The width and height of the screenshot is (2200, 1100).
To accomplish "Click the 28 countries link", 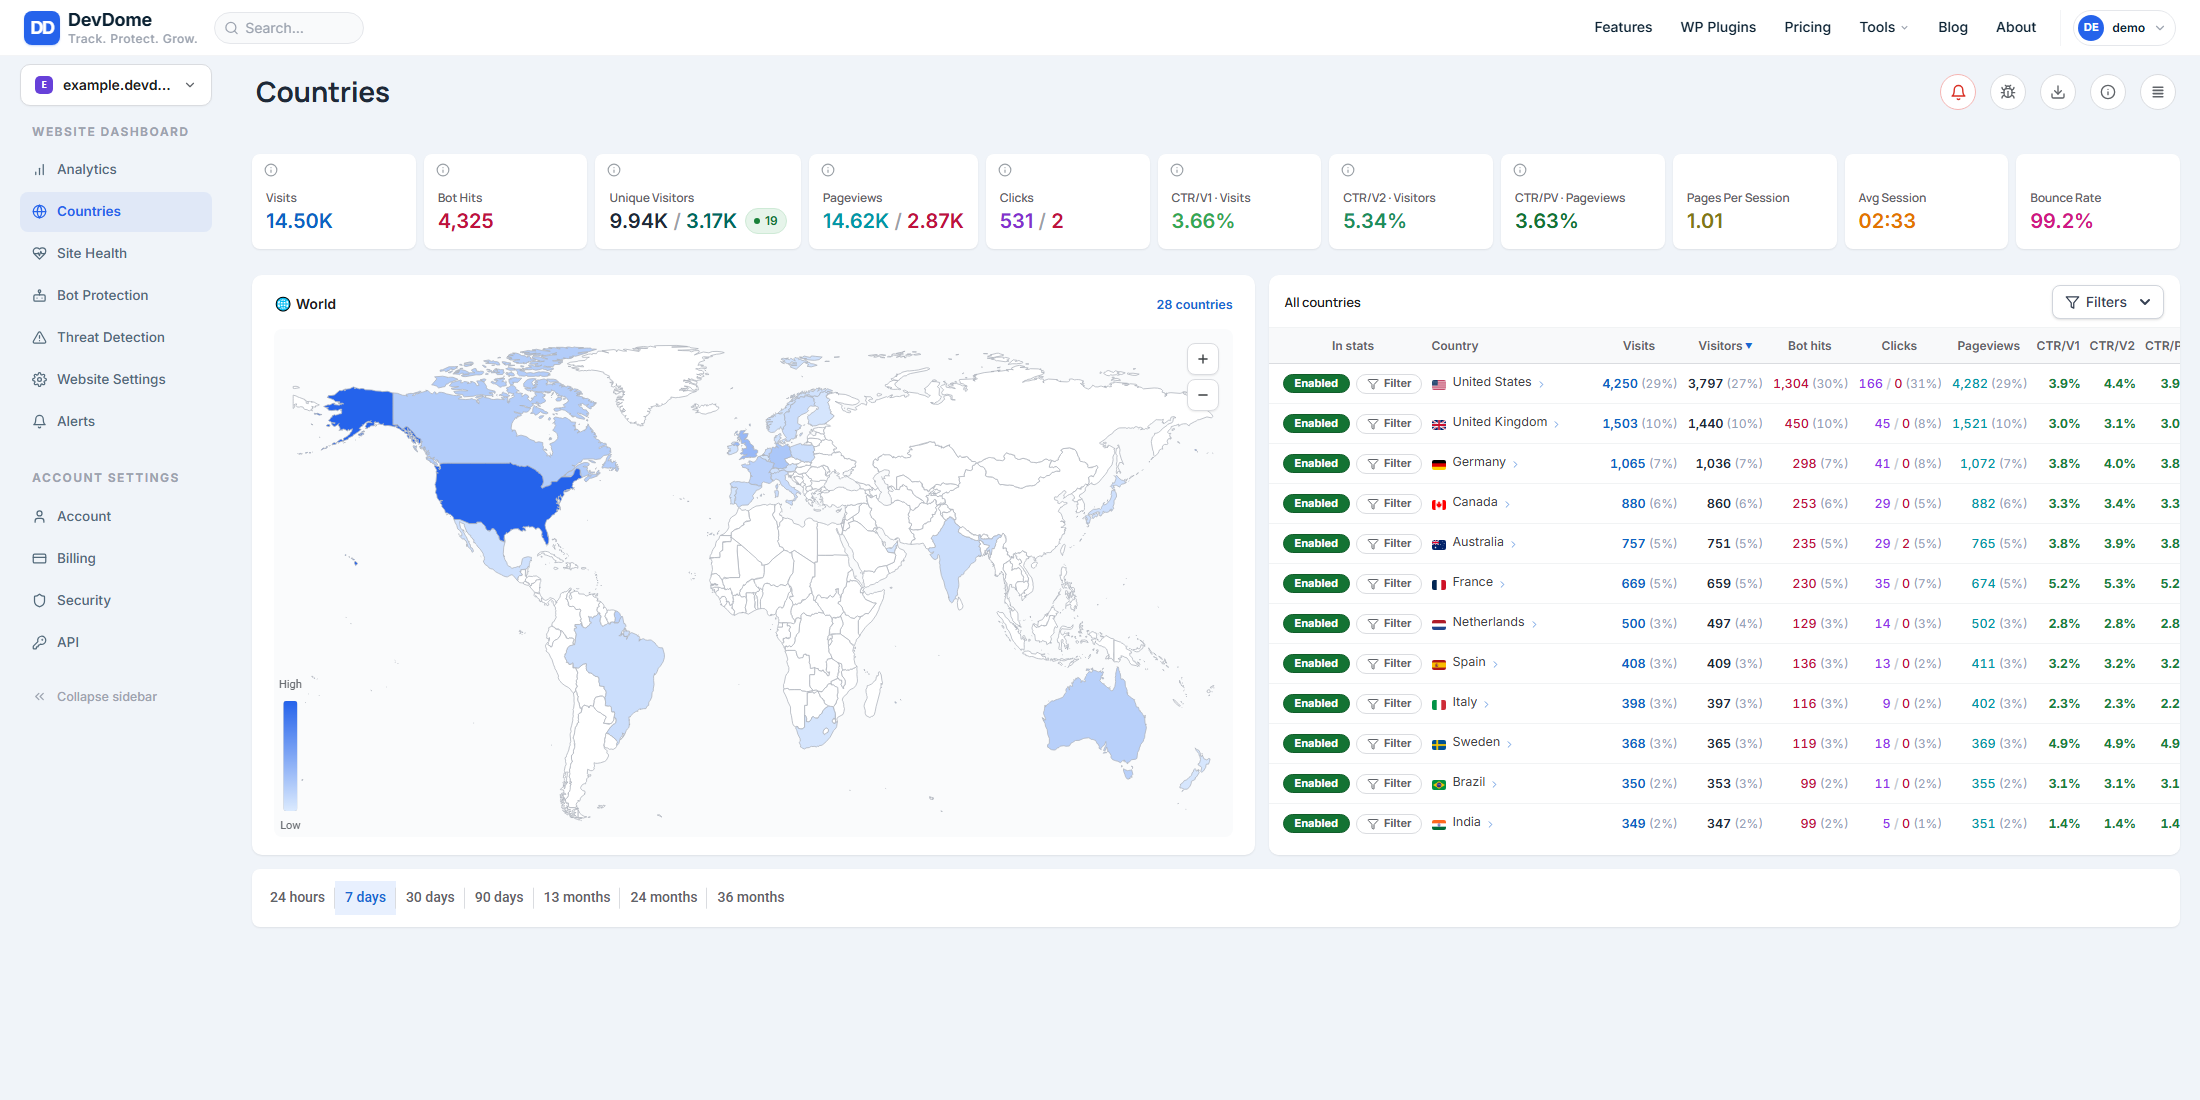I will [x=1194, y=305].
